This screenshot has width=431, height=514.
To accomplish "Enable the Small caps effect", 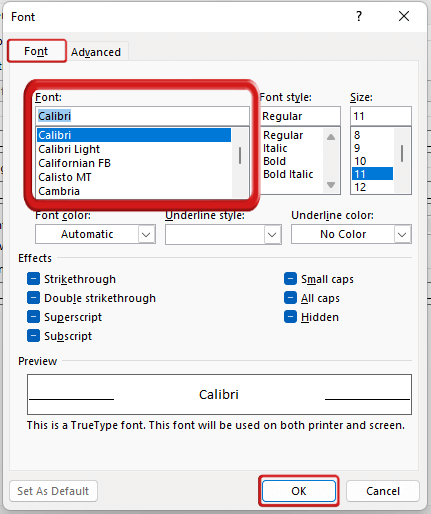I will (290, 279).
